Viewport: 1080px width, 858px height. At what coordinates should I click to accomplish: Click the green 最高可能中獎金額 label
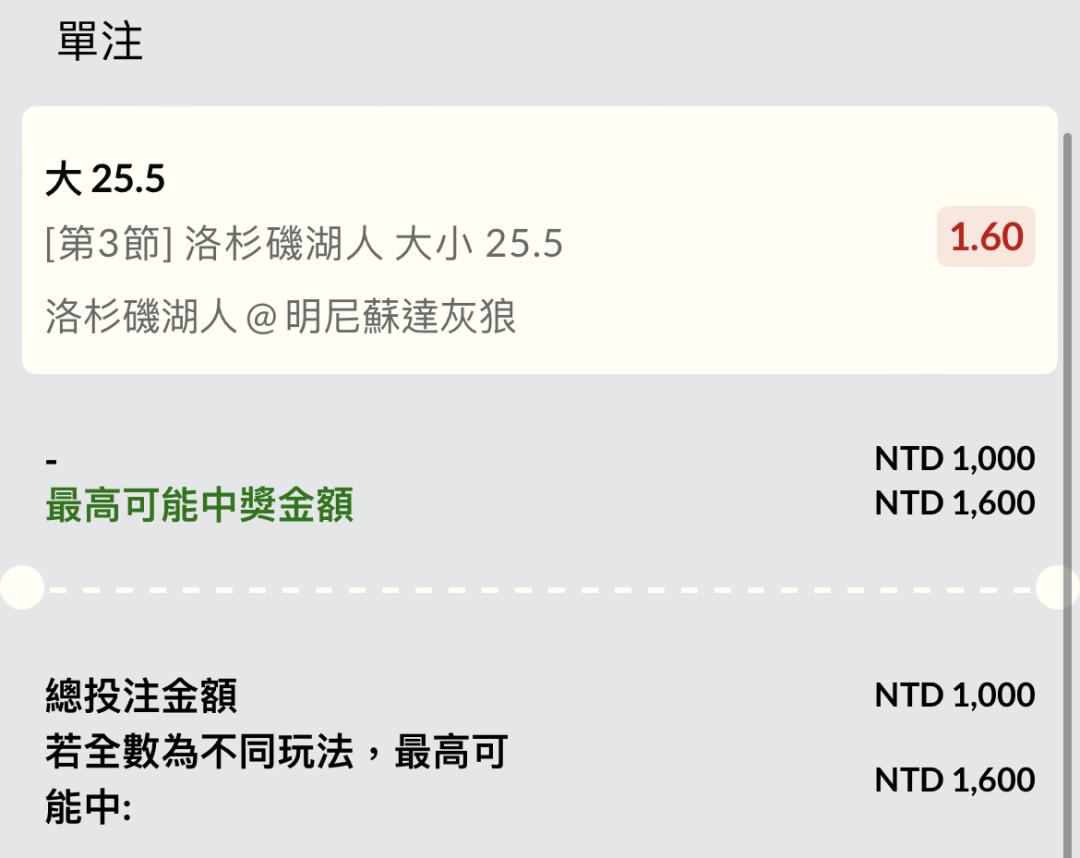click(x=199, y=506)
